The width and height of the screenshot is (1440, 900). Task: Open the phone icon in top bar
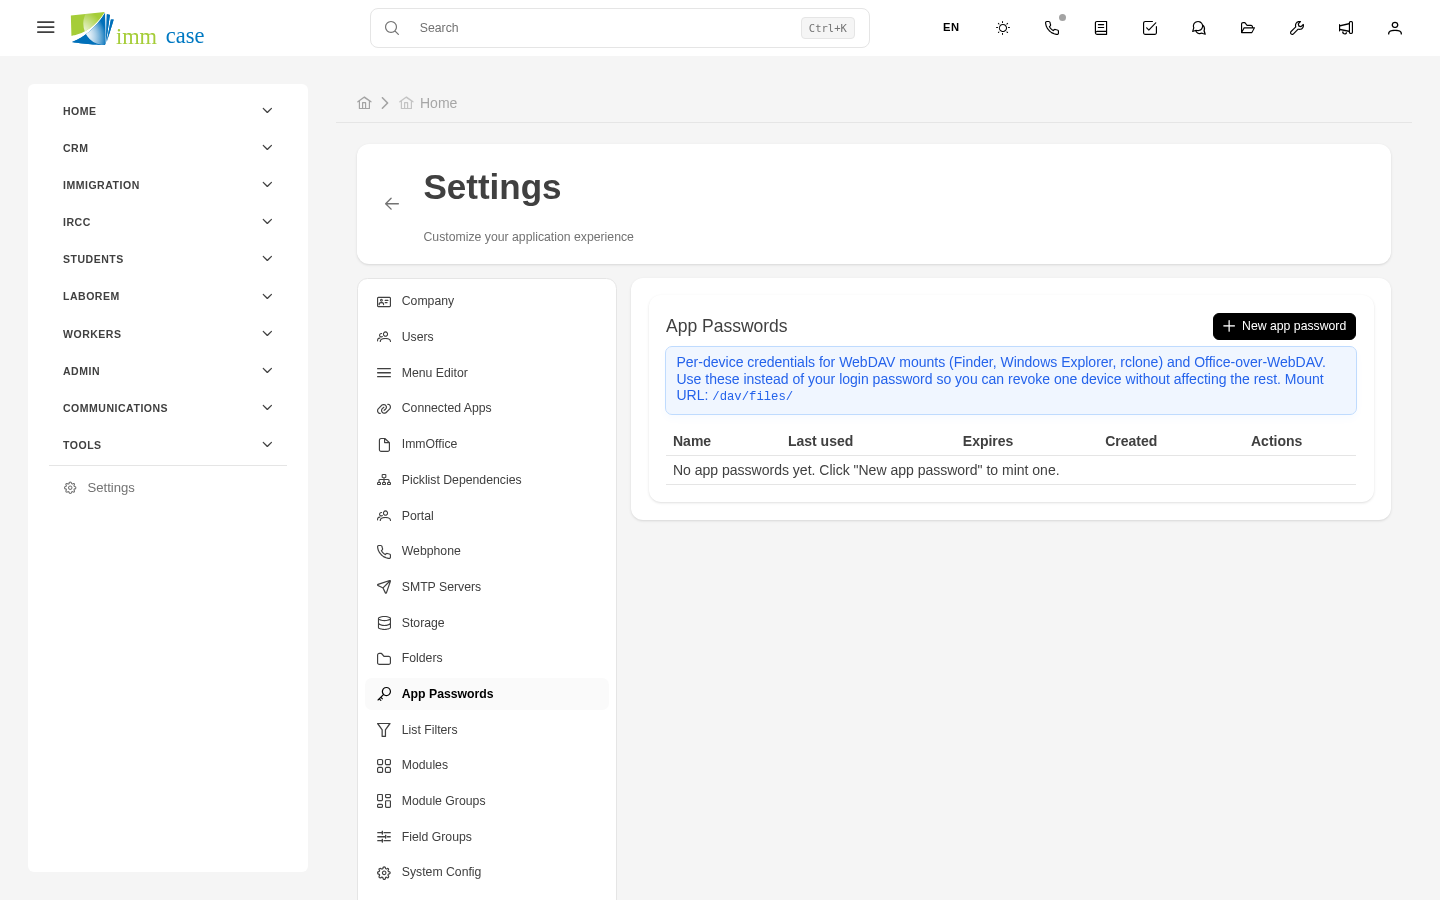click(x=1052, y=28)
